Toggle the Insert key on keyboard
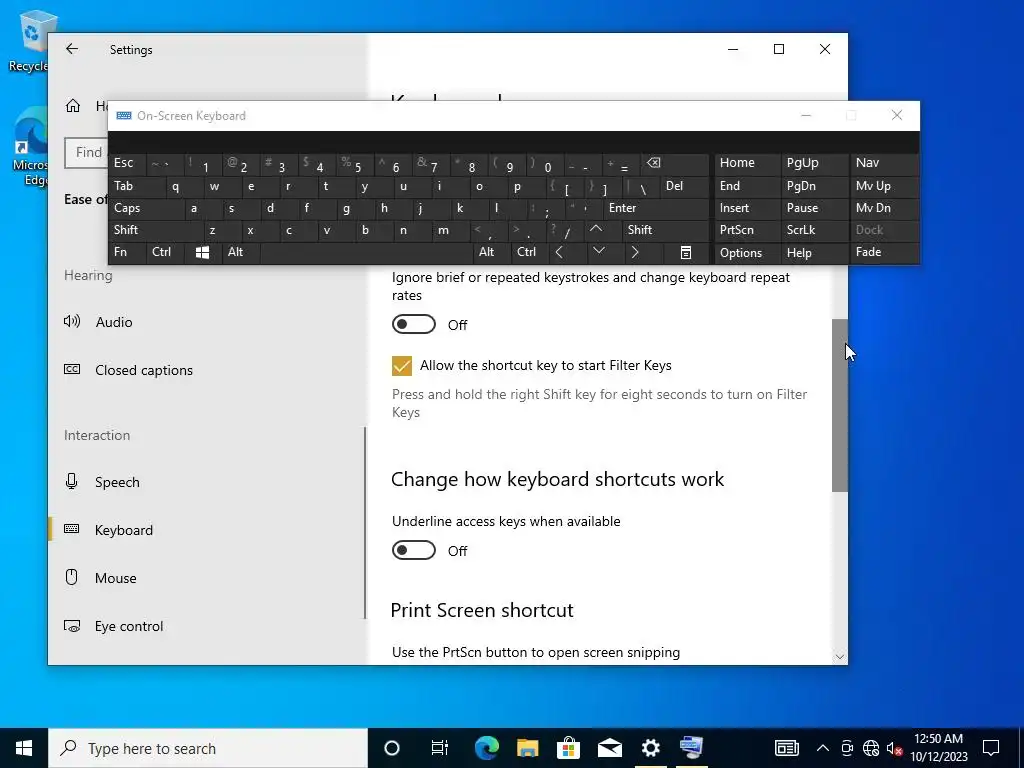 [x=747, y=208]
